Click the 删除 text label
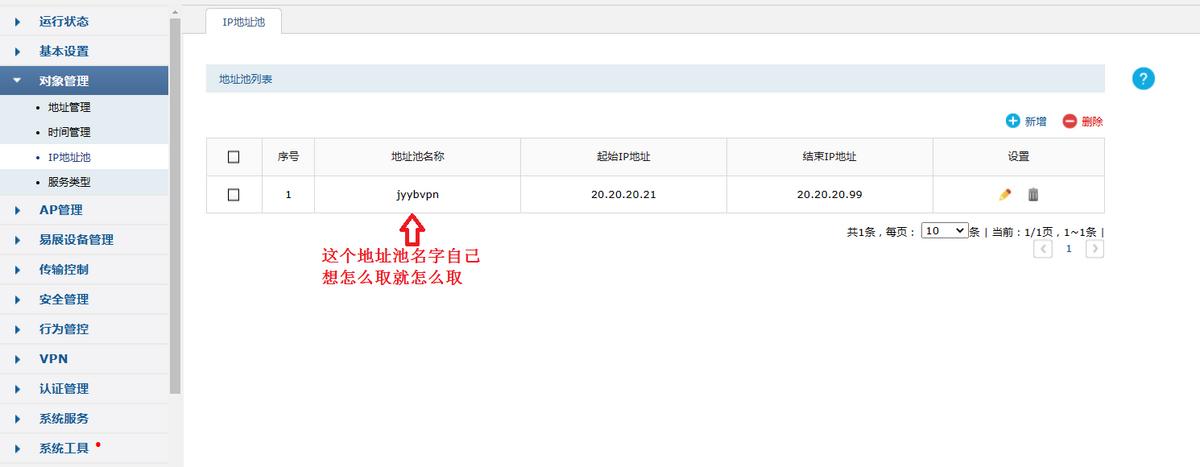 [x=1092, y=122]
